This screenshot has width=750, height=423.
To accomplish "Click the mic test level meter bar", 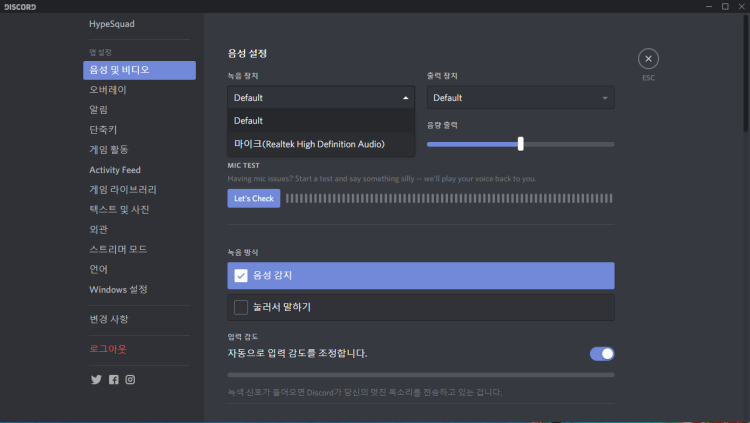I will tap(449, 199).
